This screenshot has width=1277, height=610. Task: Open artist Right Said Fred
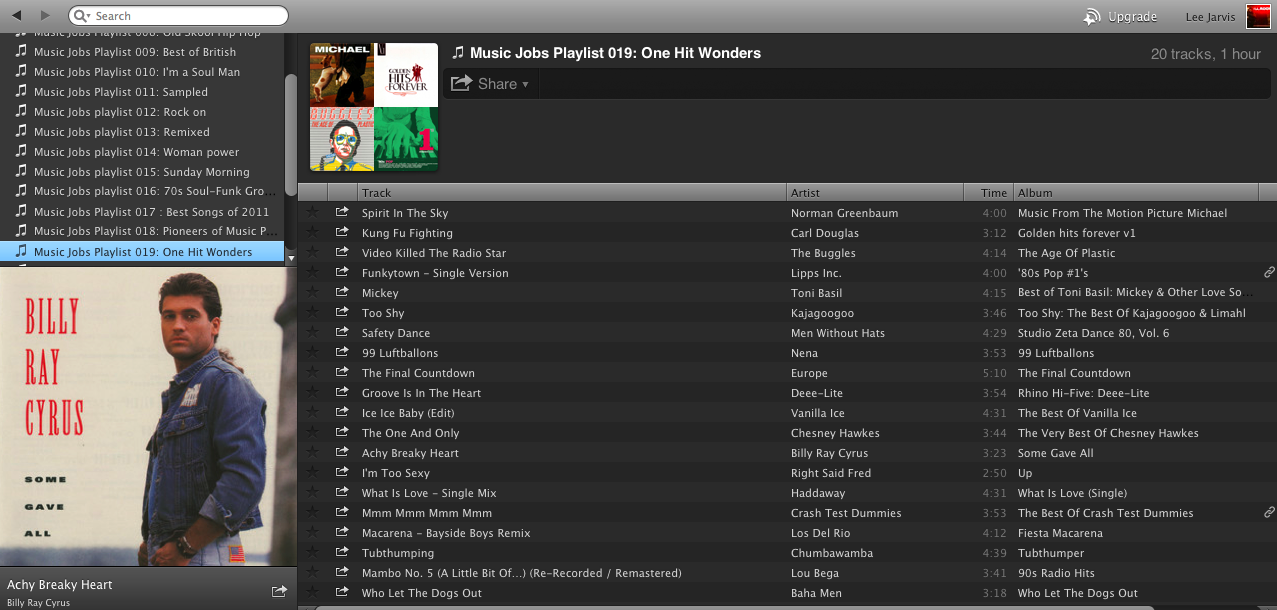[831, 473]
